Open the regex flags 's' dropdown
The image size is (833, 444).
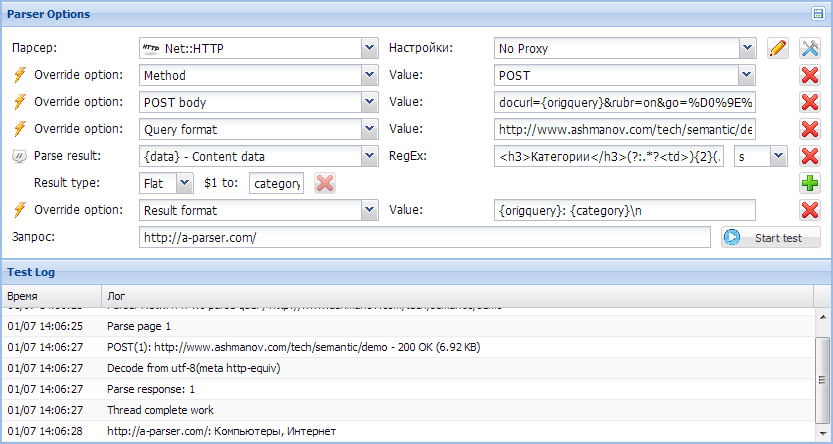(x=779, y=156)
